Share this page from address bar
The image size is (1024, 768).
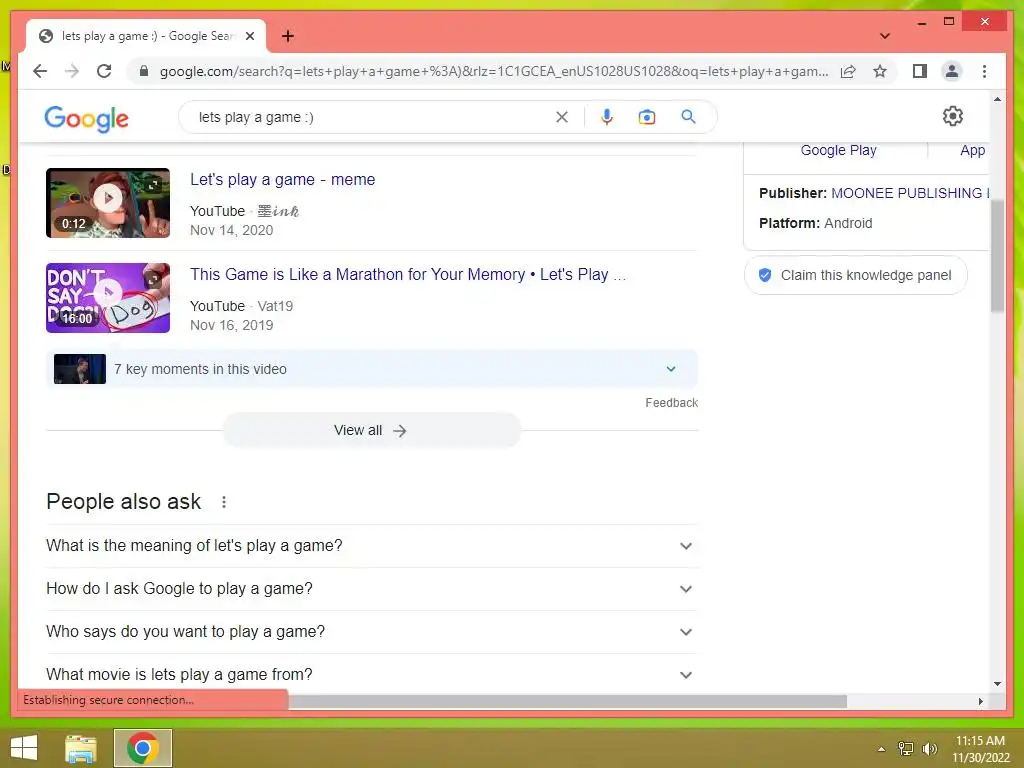click(x=848, y=71)
